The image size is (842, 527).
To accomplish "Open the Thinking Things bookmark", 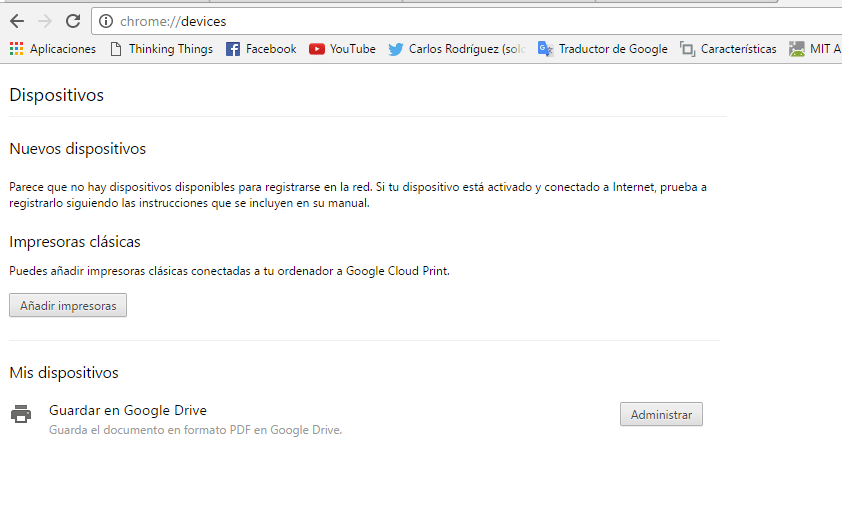I will tap(161, 49).
